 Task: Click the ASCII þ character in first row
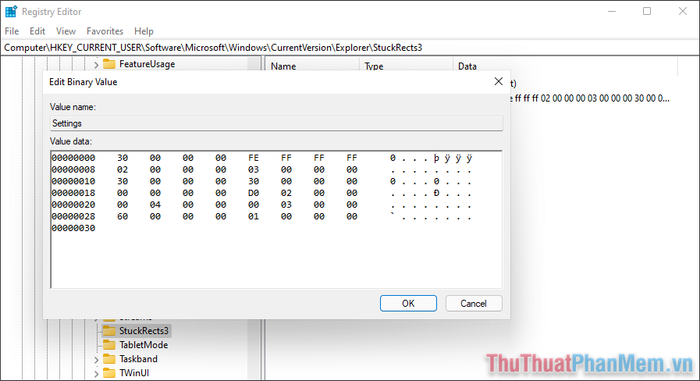point(436,158)
